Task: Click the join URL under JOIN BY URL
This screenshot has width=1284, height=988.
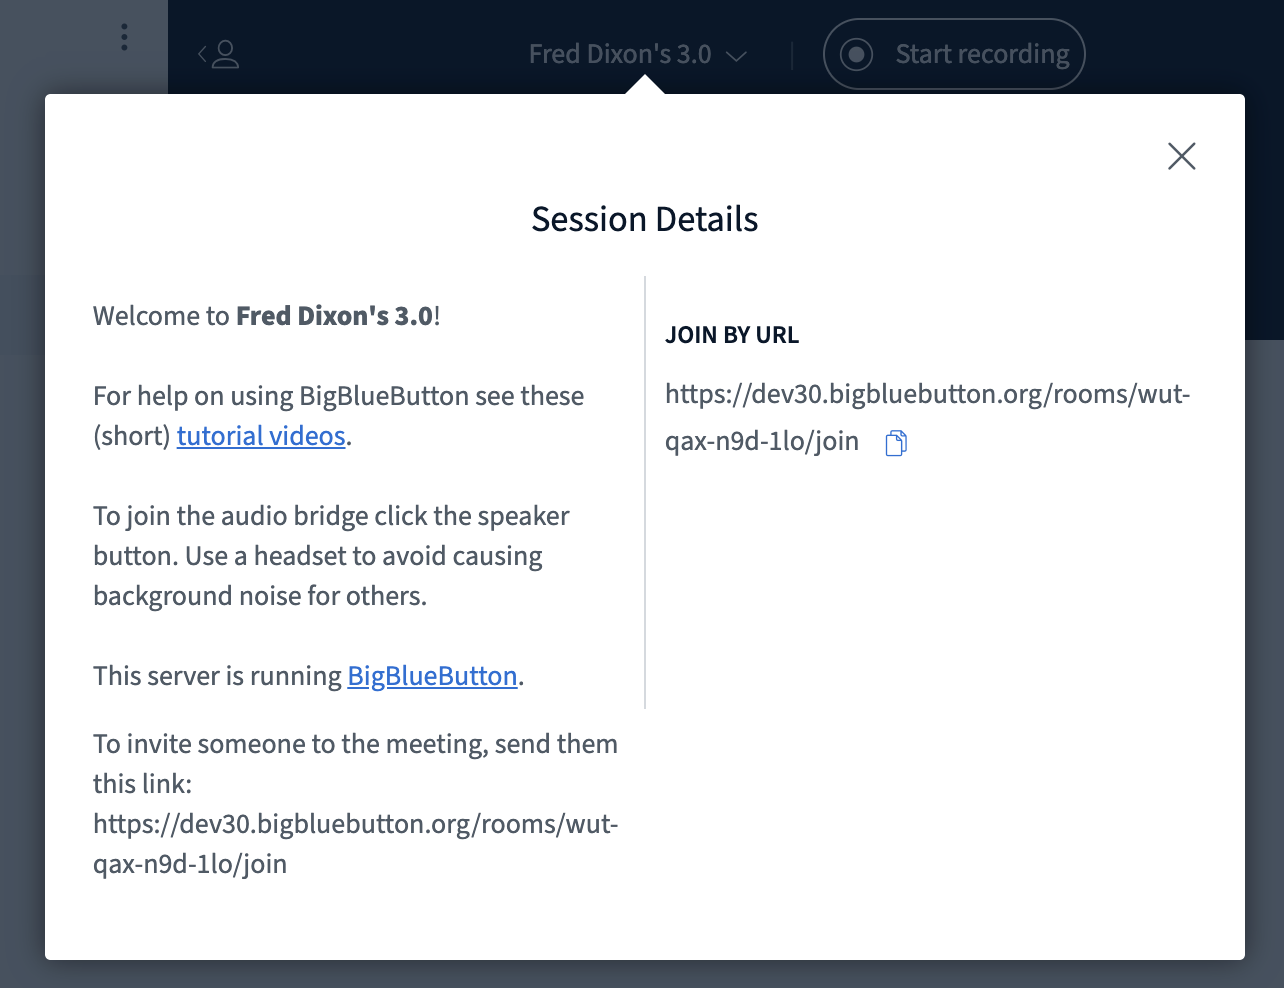Action: pyautogui.click(x=926, y=395)
